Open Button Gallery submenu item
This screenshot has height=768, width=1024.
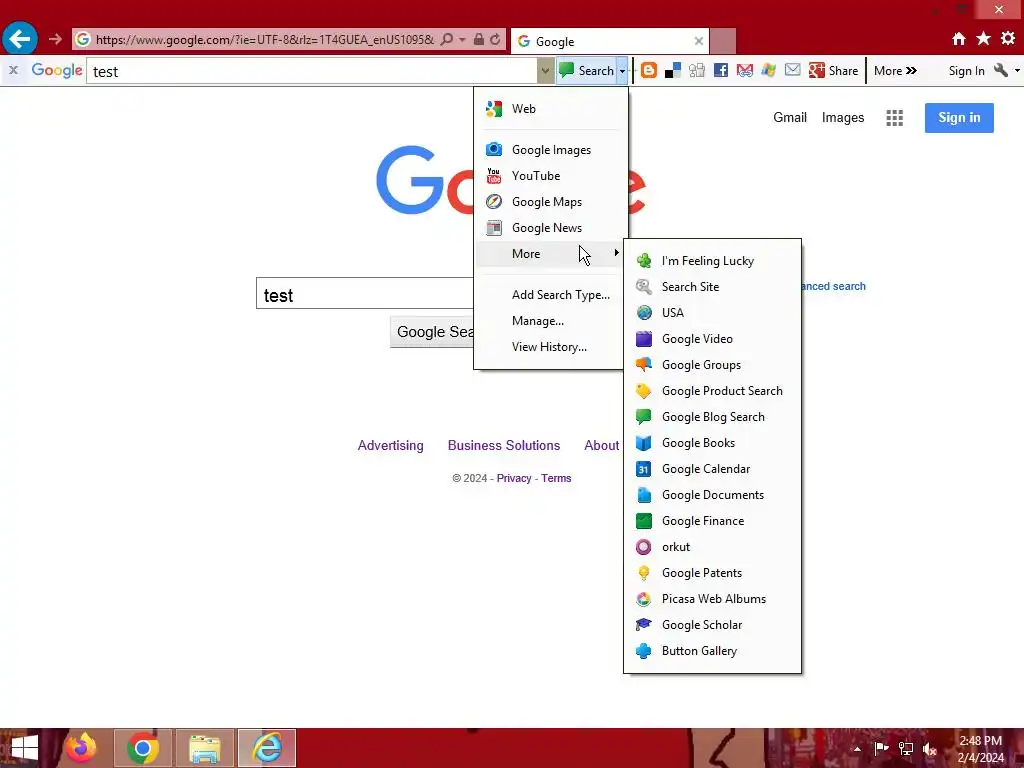712,651
